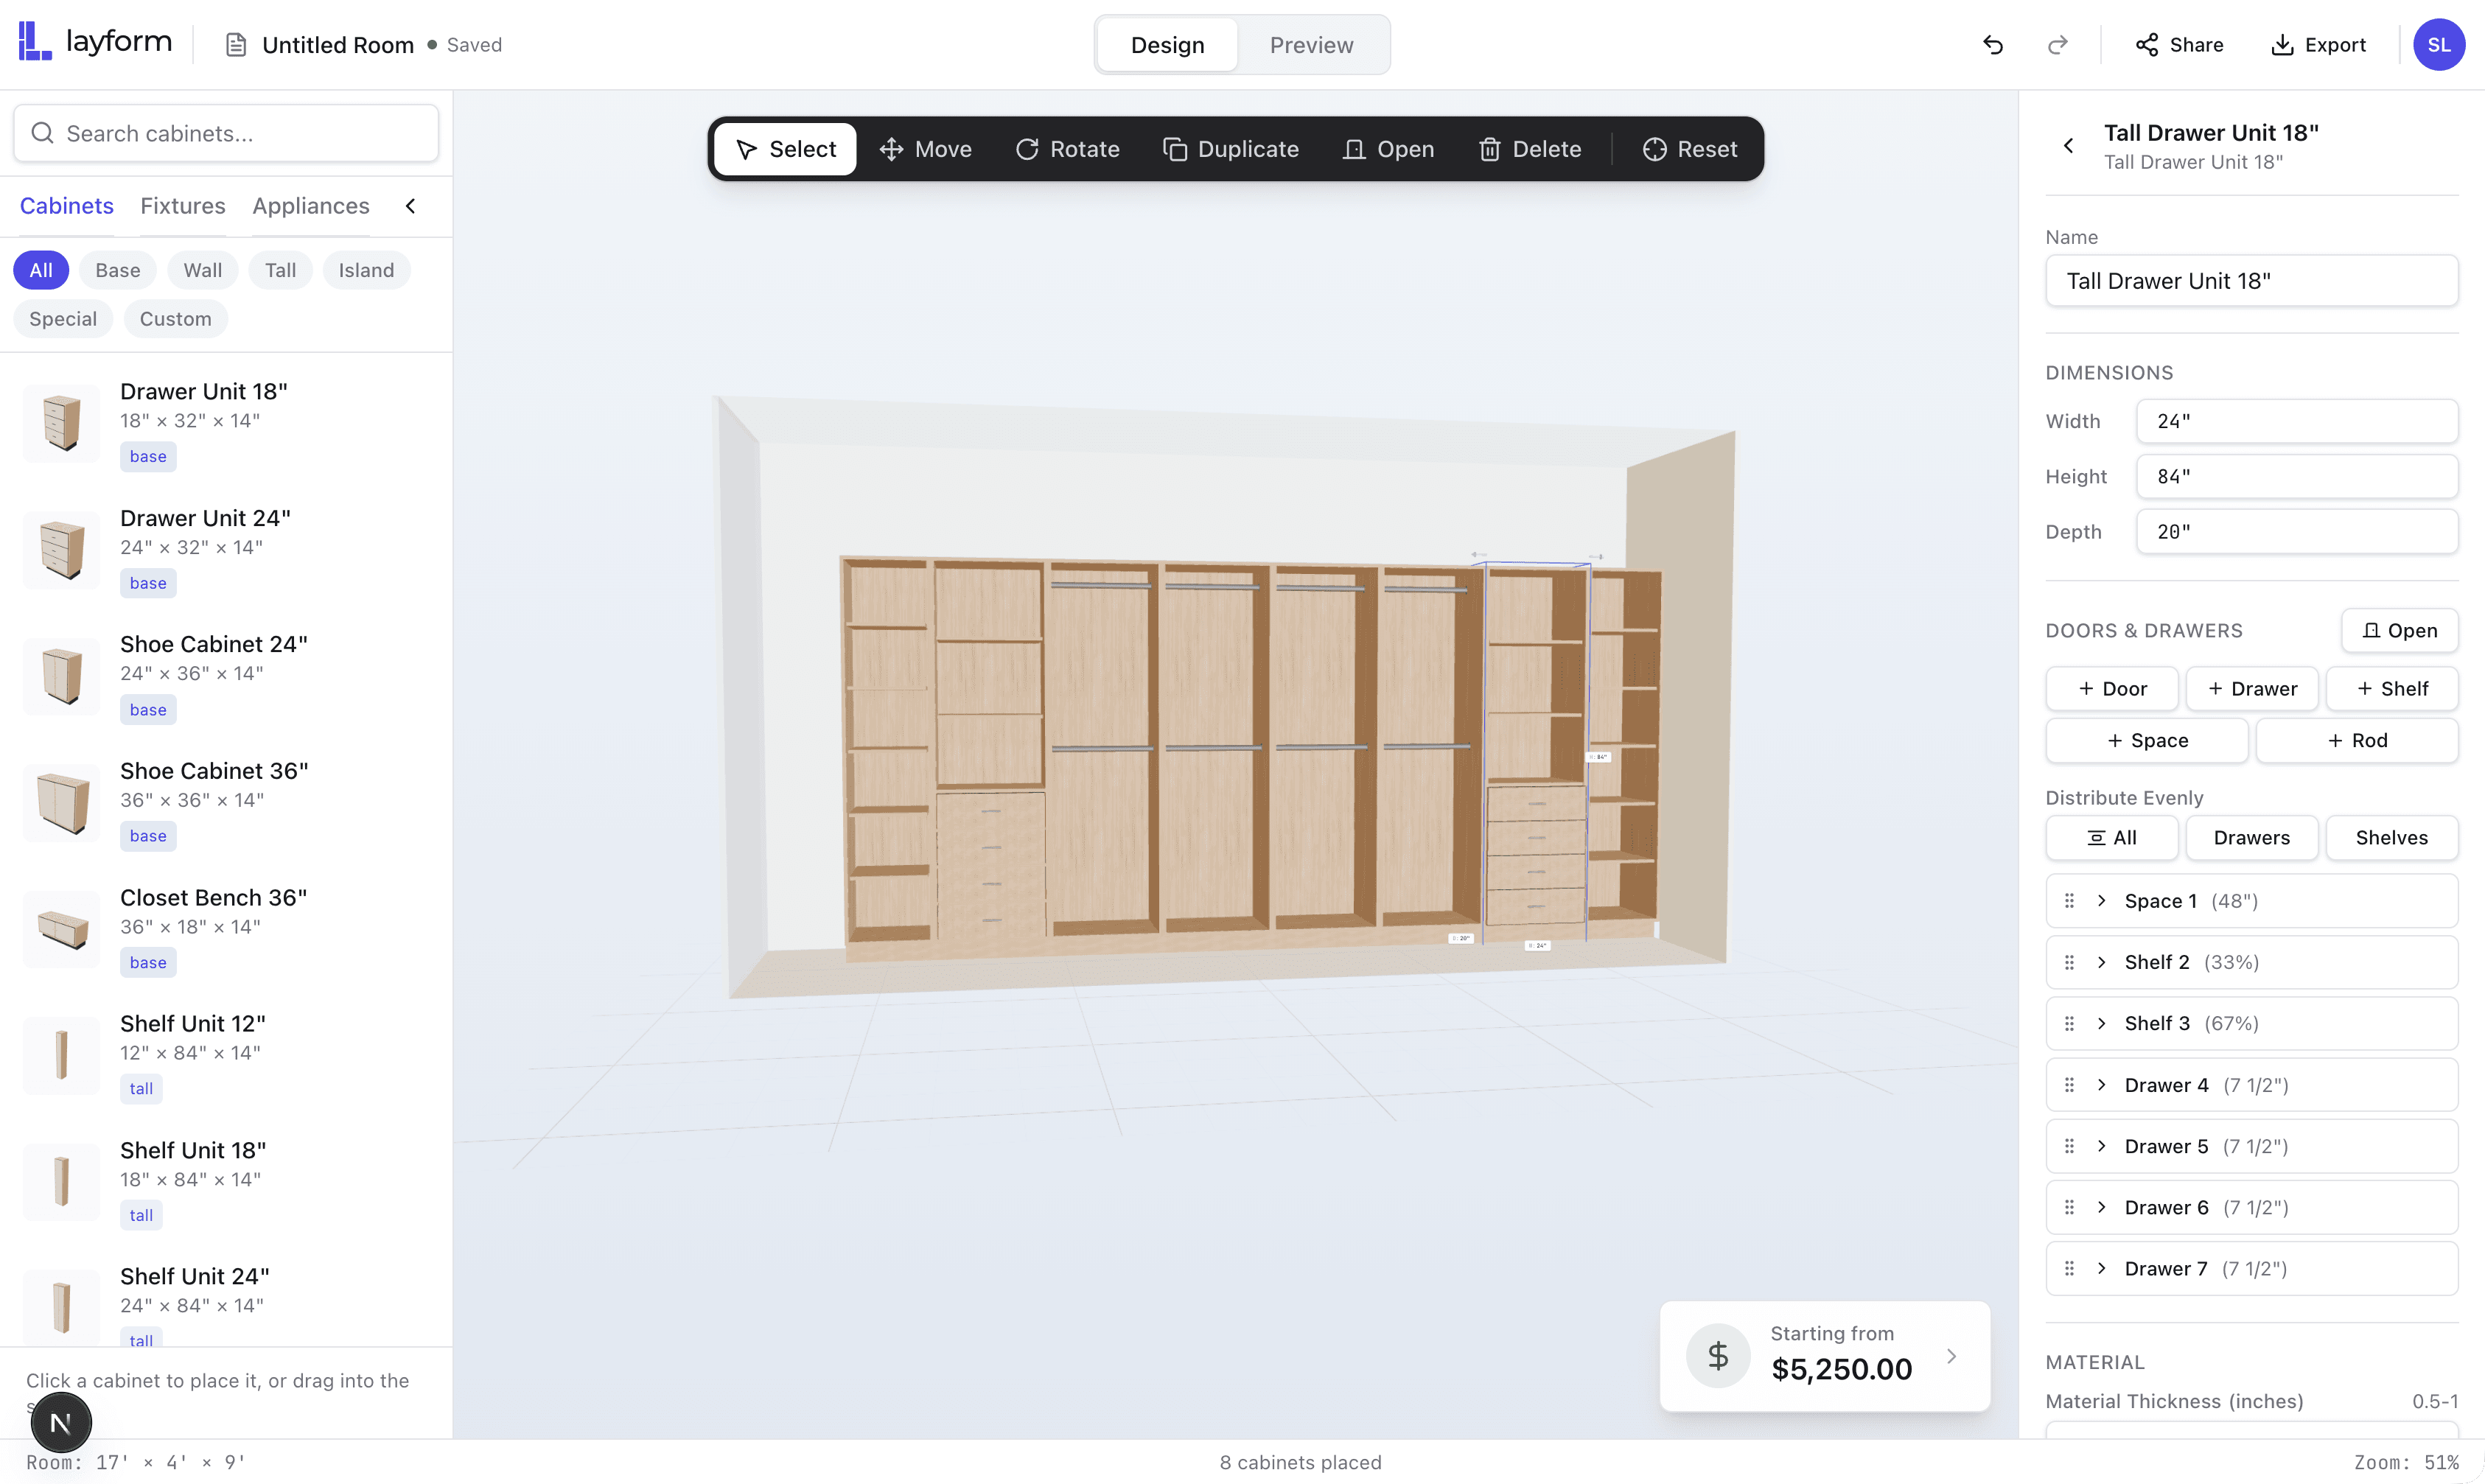2485x1484 pixels.
Task: Expand the Drawer 4 row
Action: pos(2101,1085)
